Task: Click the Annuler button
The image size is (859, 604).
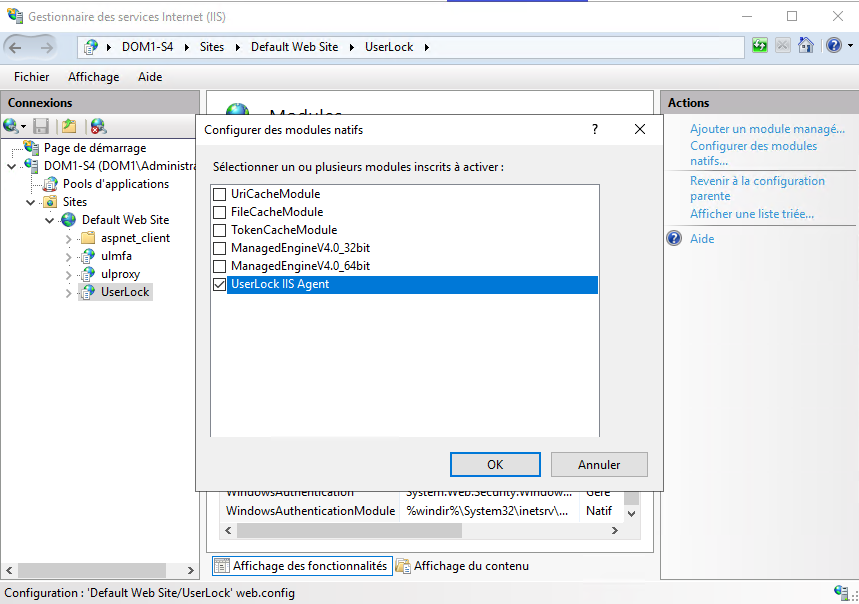Action: click(x=599, y=464)
